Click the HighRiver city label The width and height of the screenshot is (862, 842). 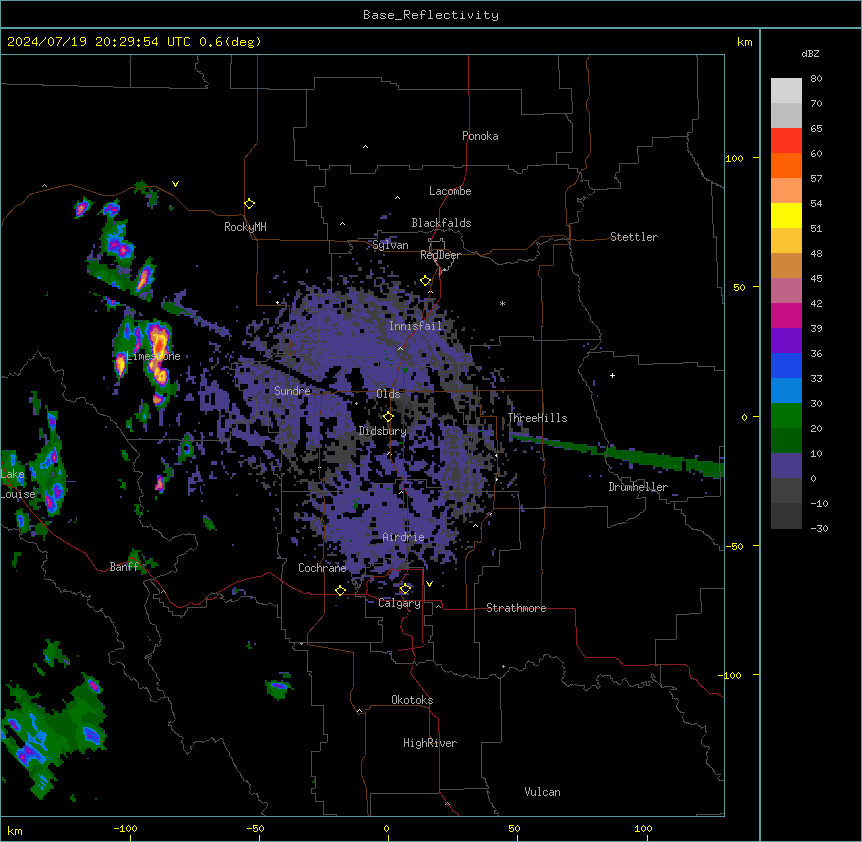[430, 743]
